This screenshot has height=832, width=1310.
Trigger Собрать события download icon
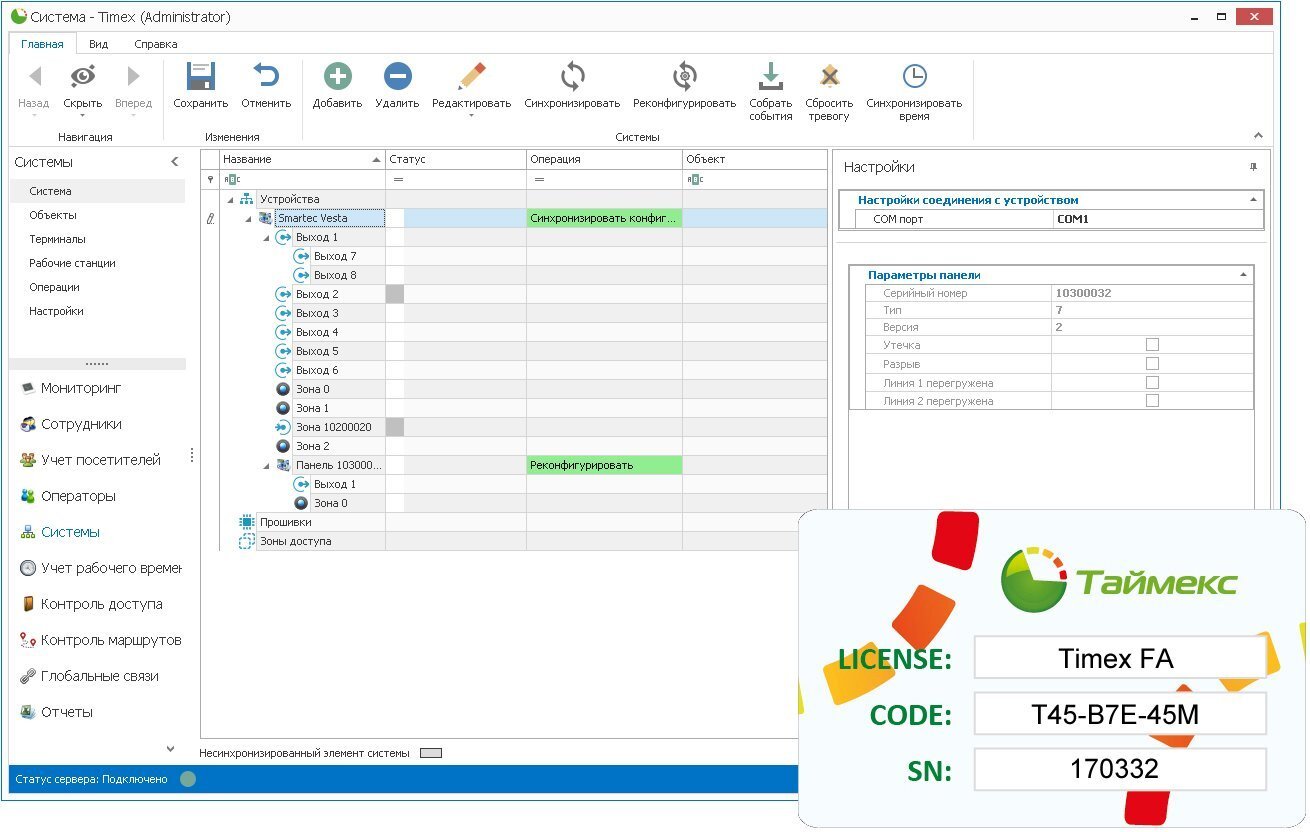click(770, 75)
